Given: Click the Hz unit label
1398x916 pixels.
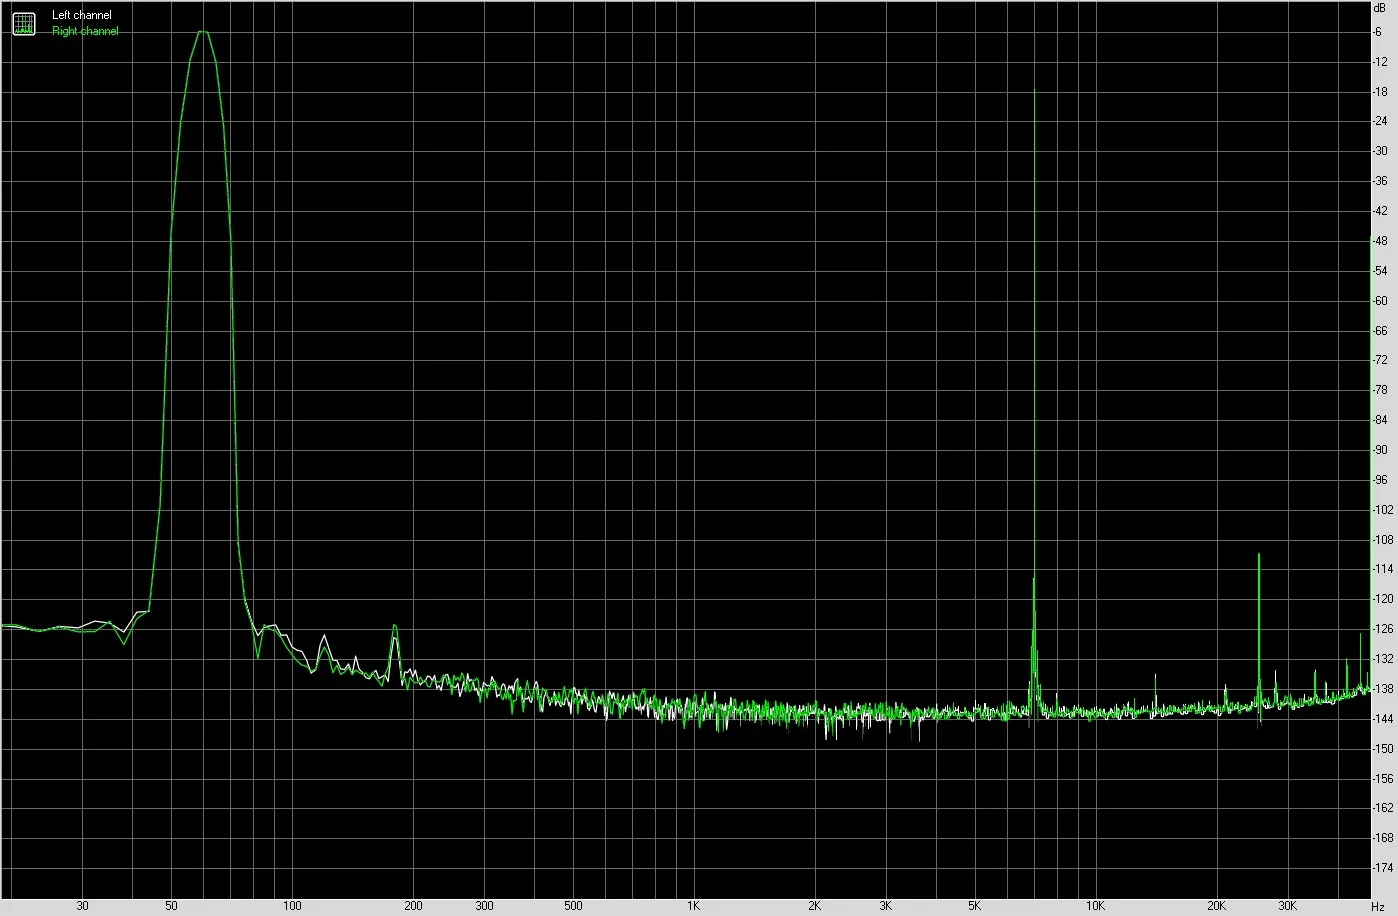Looking at the screenshot, I should (1378, 907).
